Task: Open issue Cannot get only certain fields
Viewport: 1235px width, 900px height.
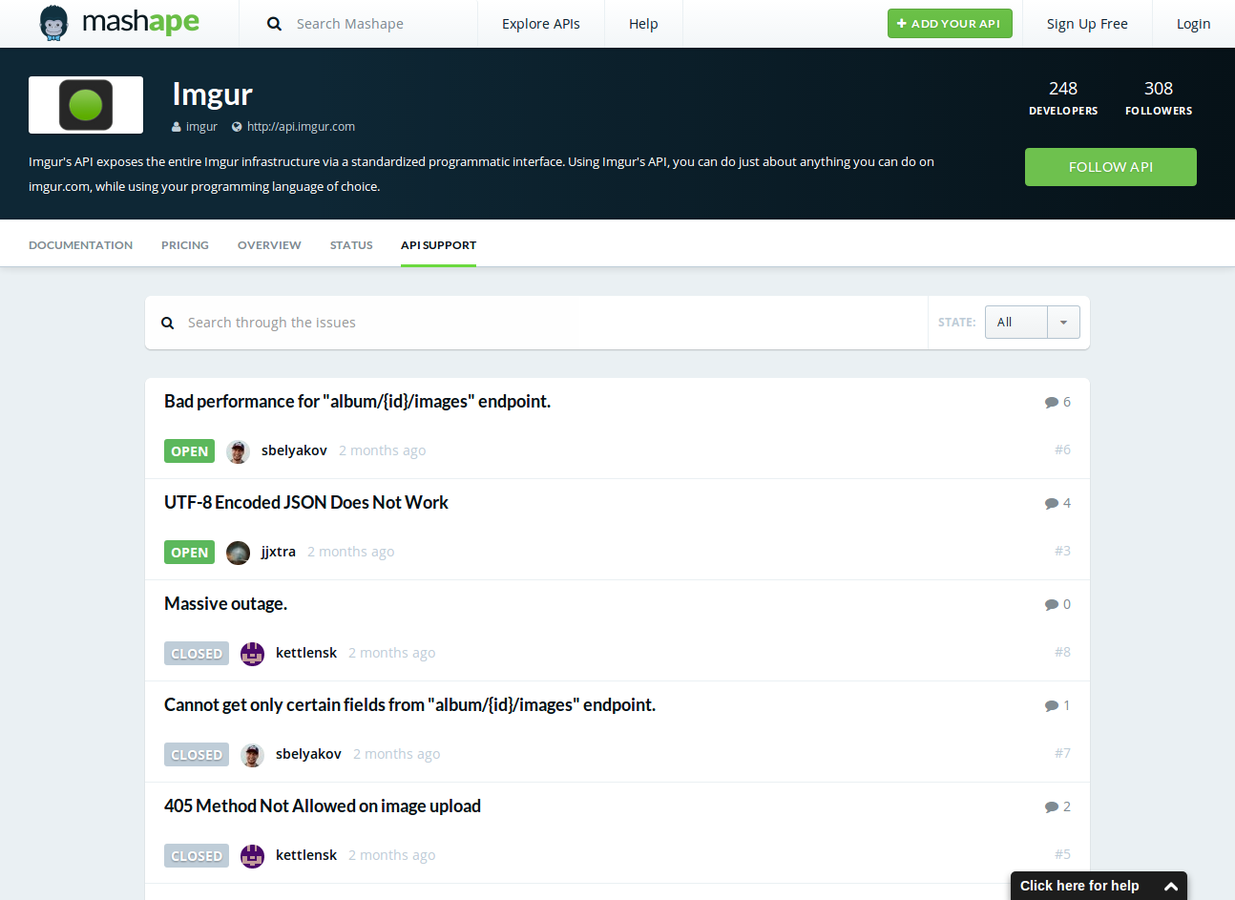Action: [x=410, y=704]
